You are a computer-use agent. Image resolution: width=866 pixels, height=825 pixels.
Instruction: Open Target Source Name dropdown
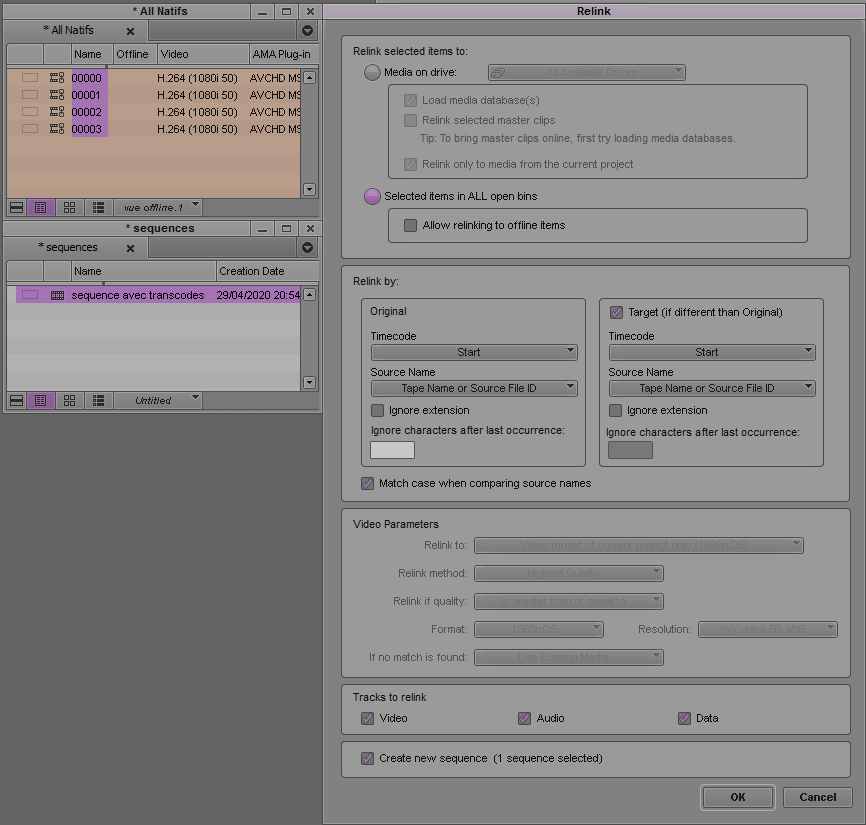click(x=711, y=388)
